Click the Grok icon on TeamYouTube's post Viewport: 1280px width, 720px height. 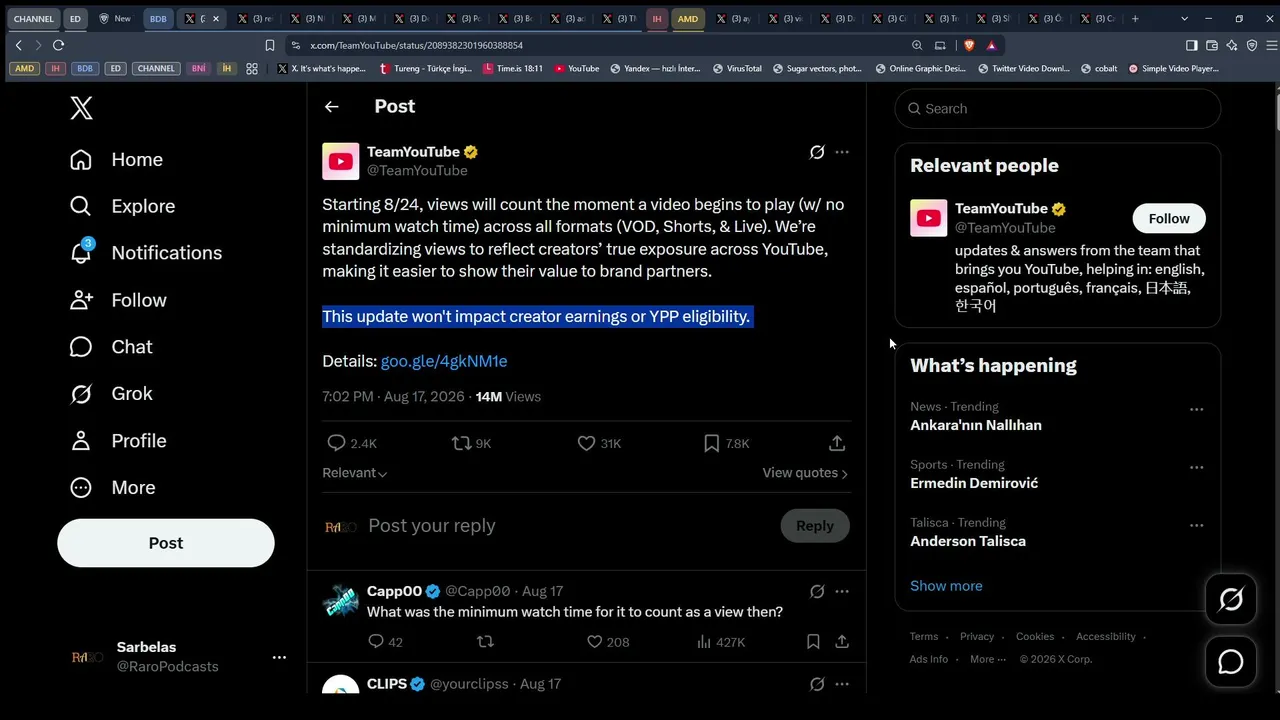pos(817,152)
